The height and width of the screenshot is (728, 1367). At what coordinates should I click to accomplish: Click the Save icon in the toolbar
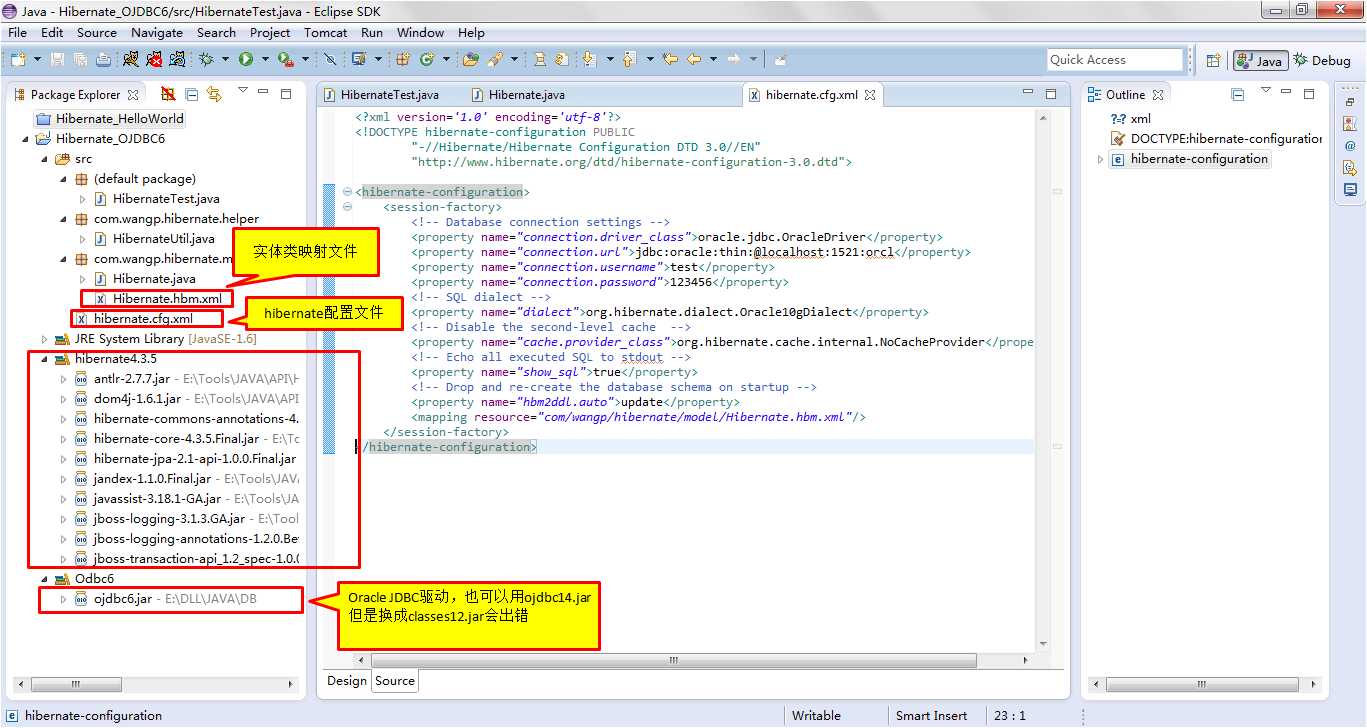tap(57, 60)
